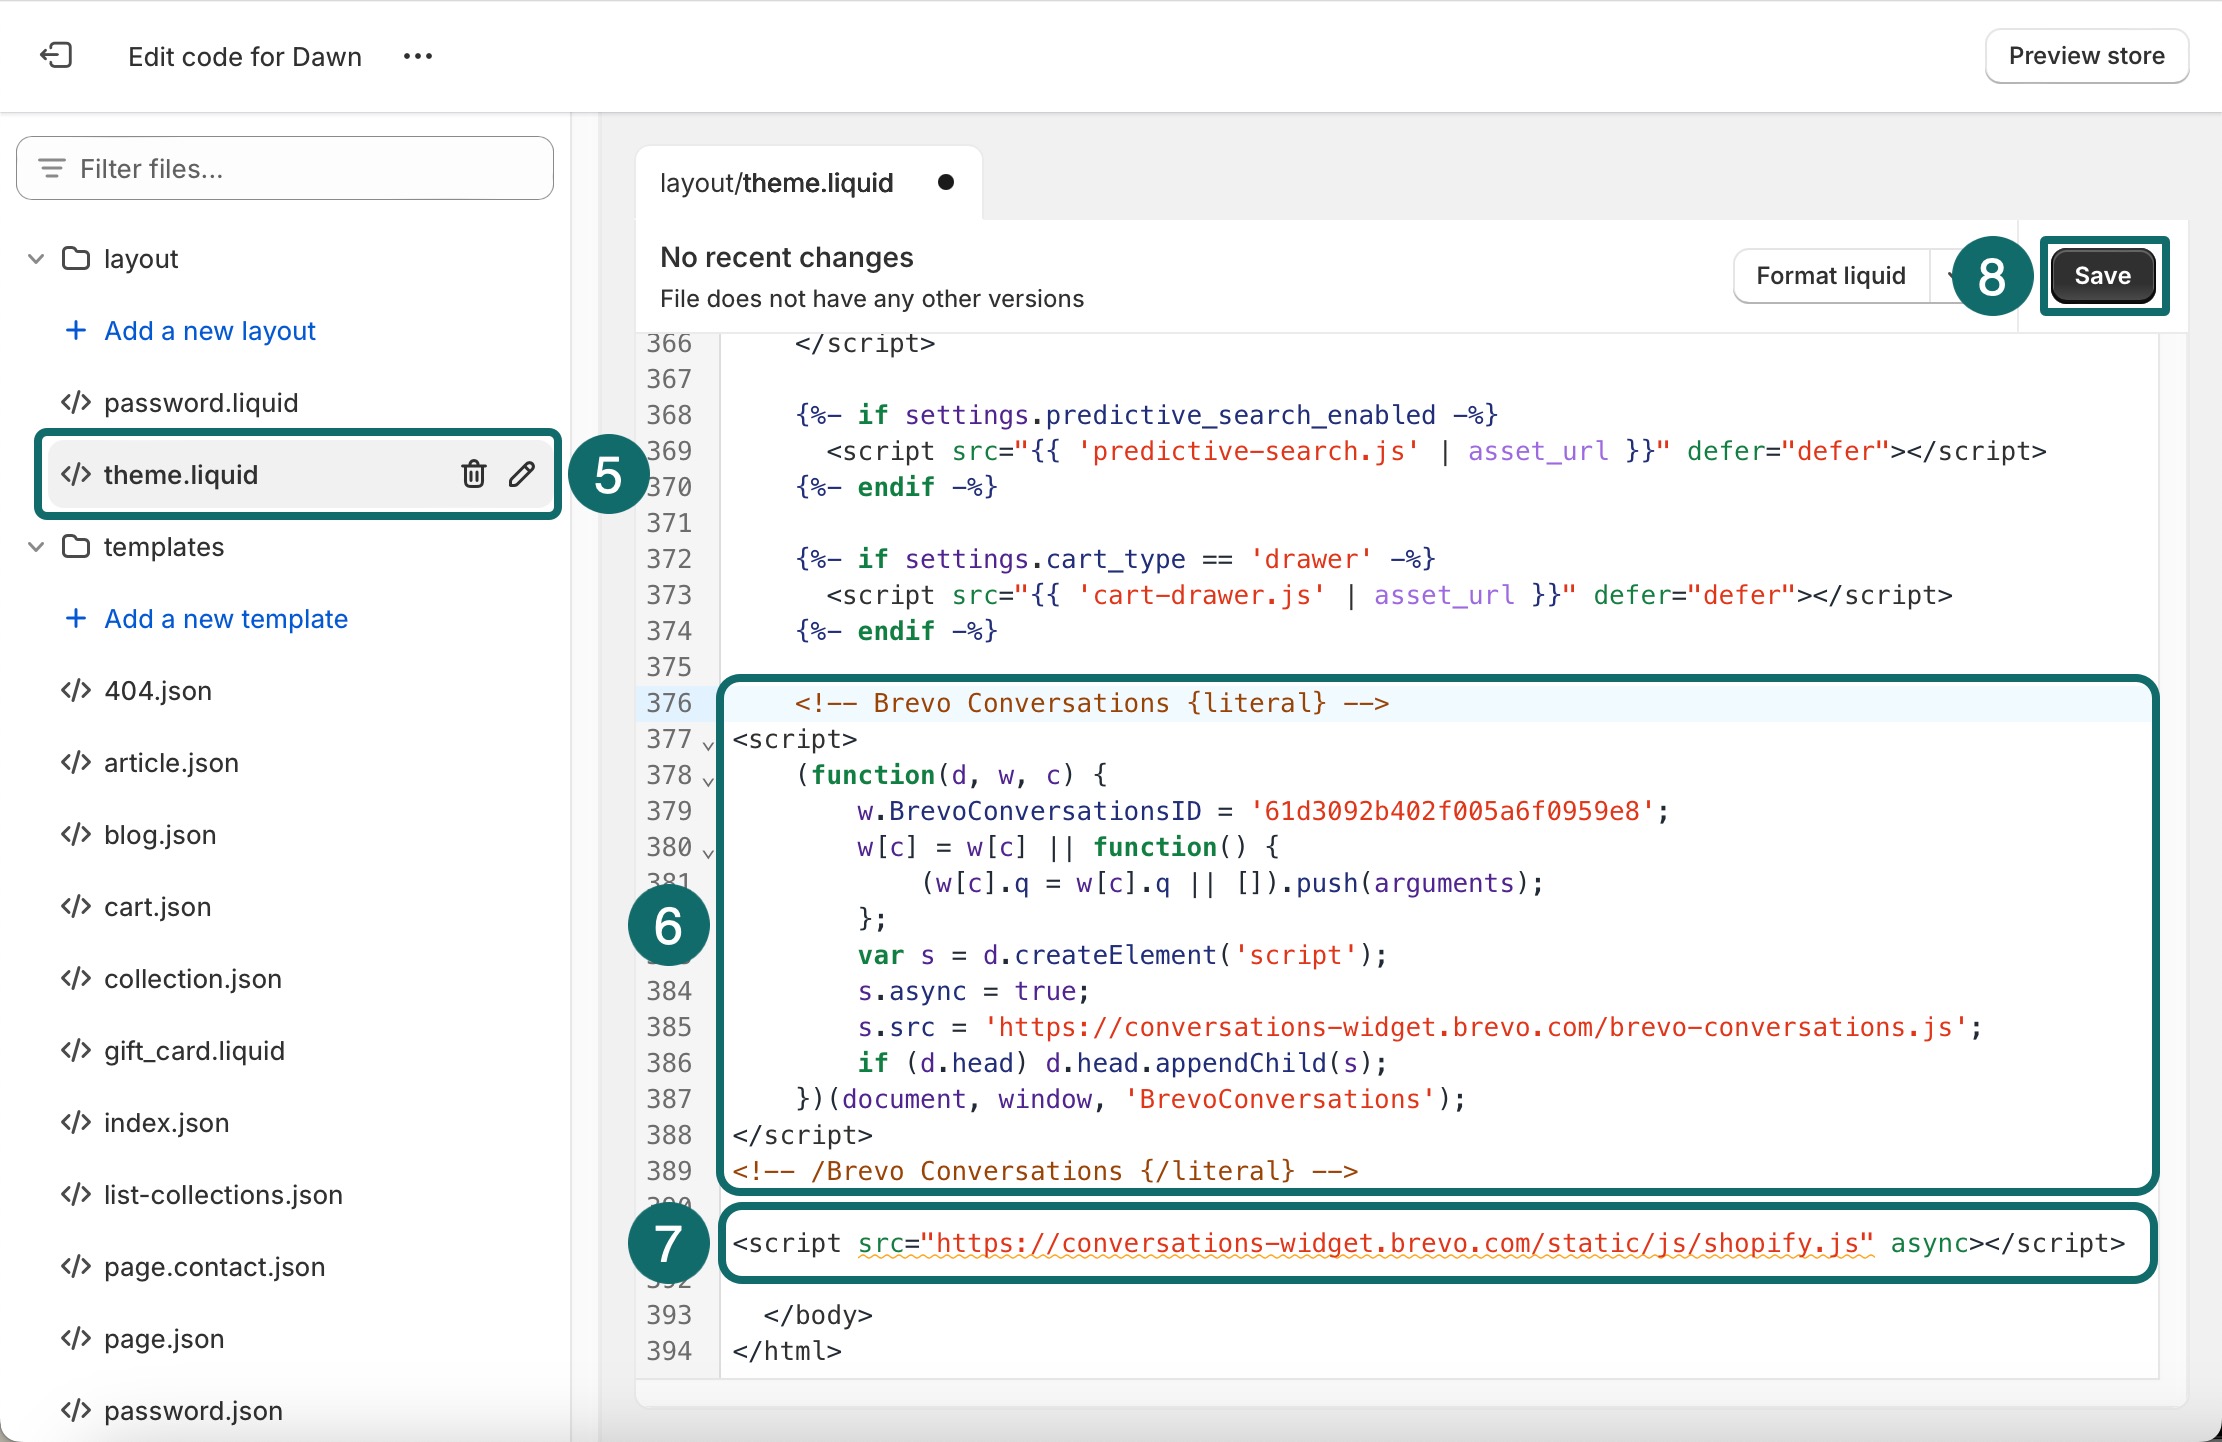Click the index.json code file icon
Viewport: 2222px width, 1442px height.
click(x=76, y=1123)
